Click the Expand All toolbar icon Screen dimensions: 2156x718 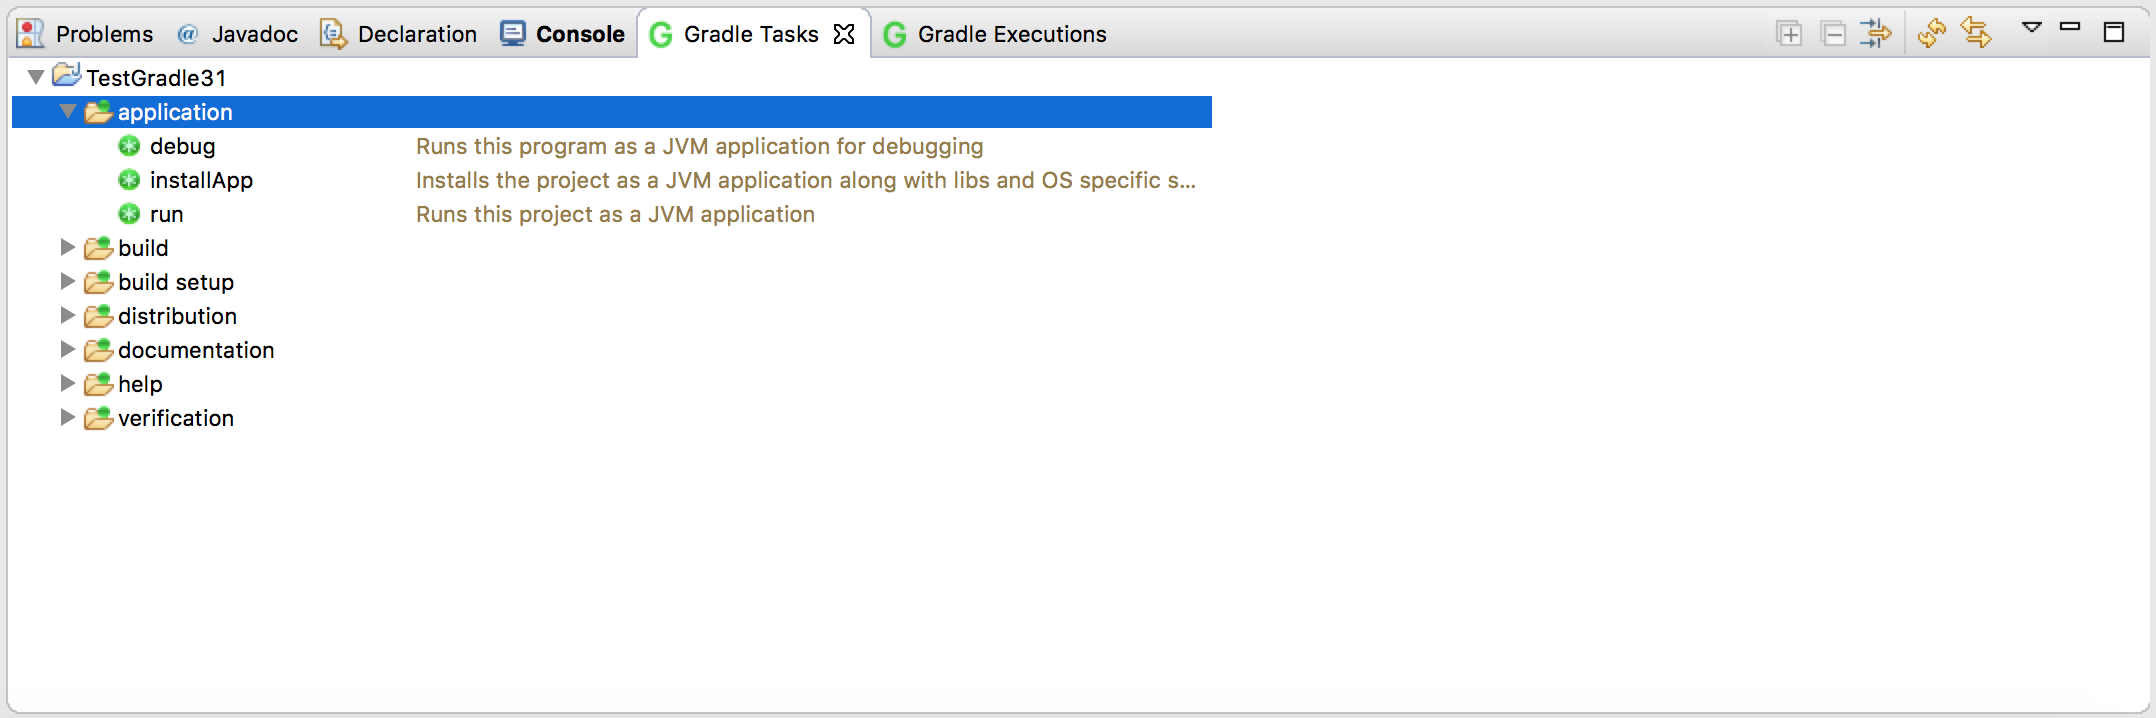coord(1789,34)
